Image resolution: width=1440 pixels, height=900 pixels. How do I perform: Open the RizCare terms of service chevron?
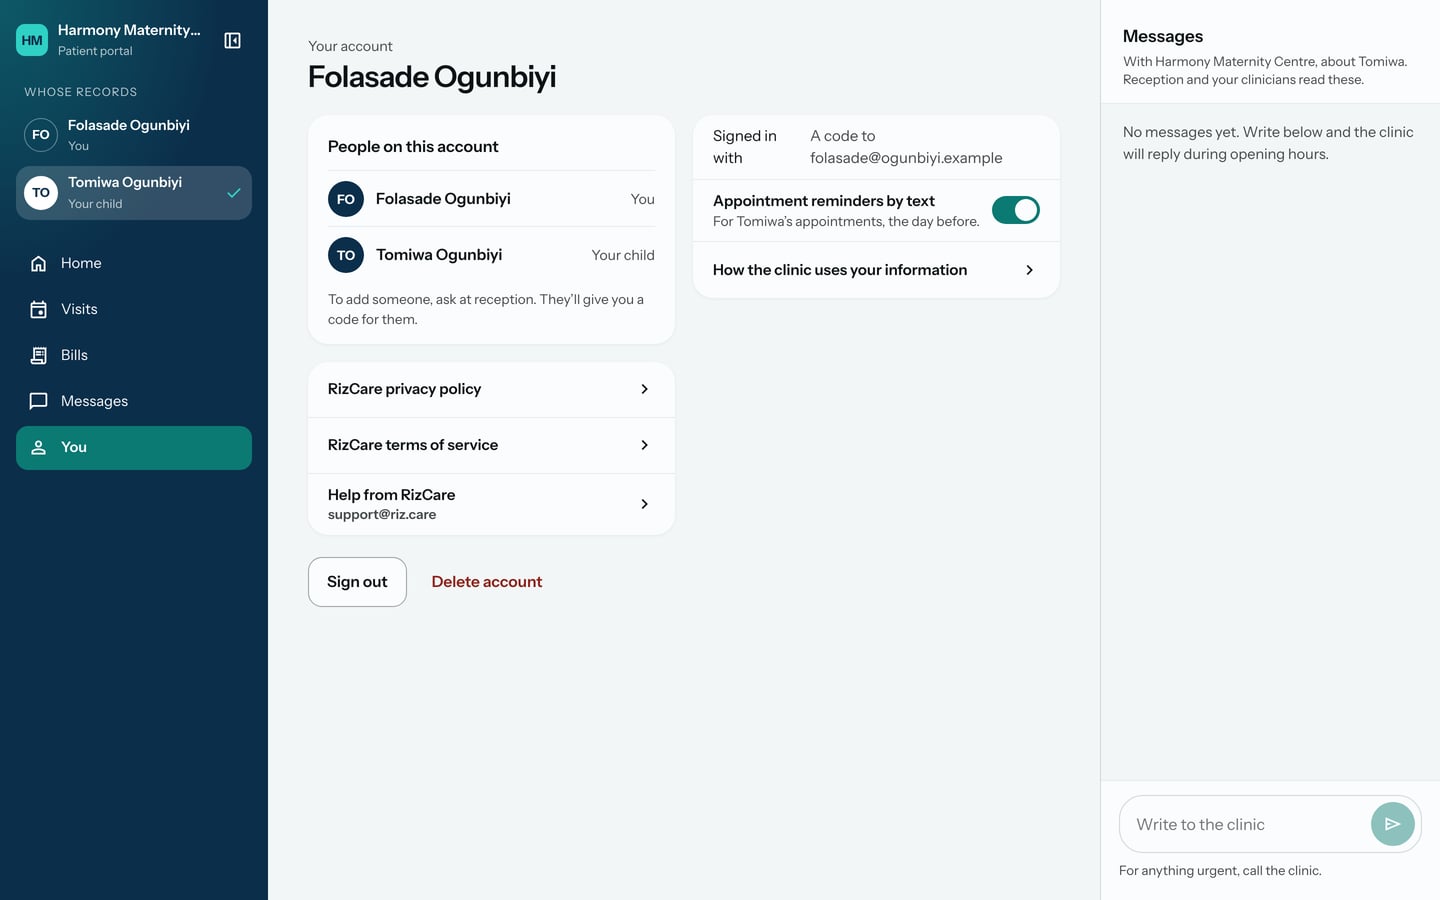point(644,445)
